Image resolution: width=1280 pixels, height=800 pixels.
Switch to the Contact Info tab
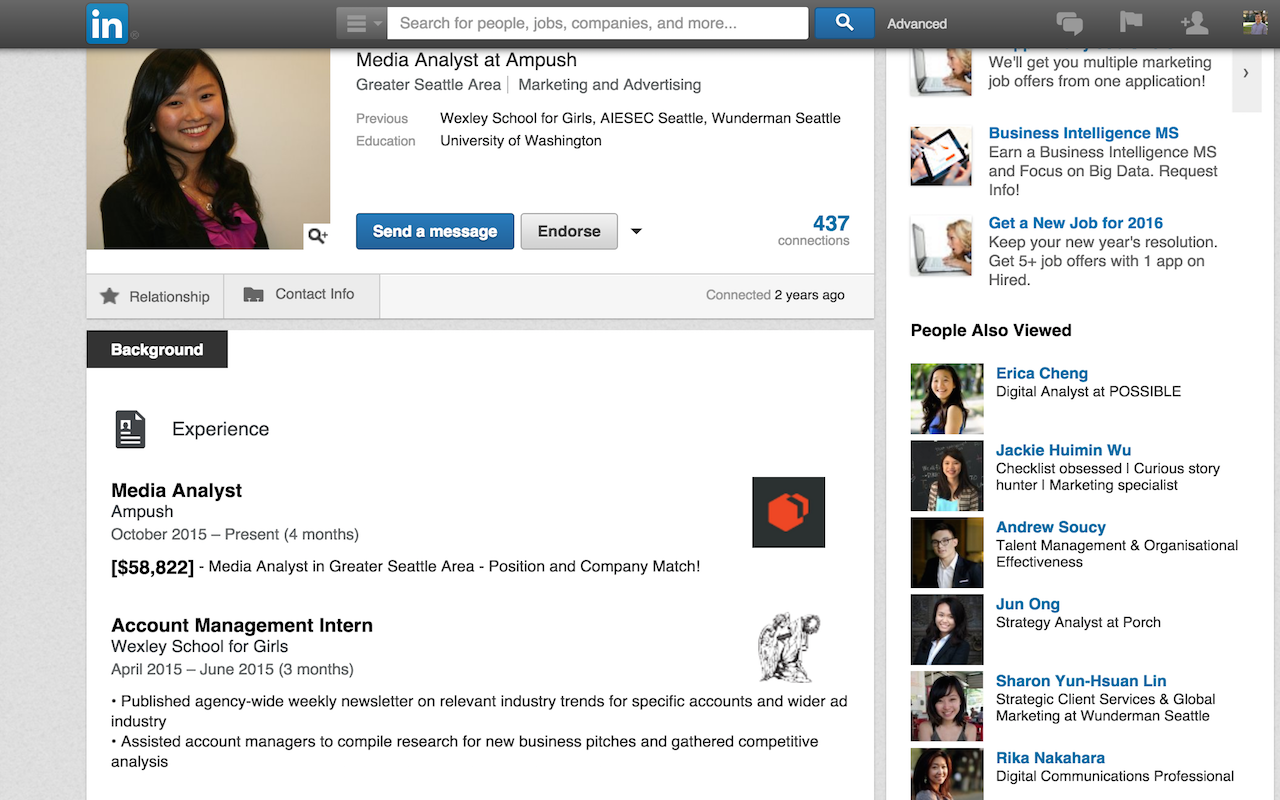pos(302,295)
